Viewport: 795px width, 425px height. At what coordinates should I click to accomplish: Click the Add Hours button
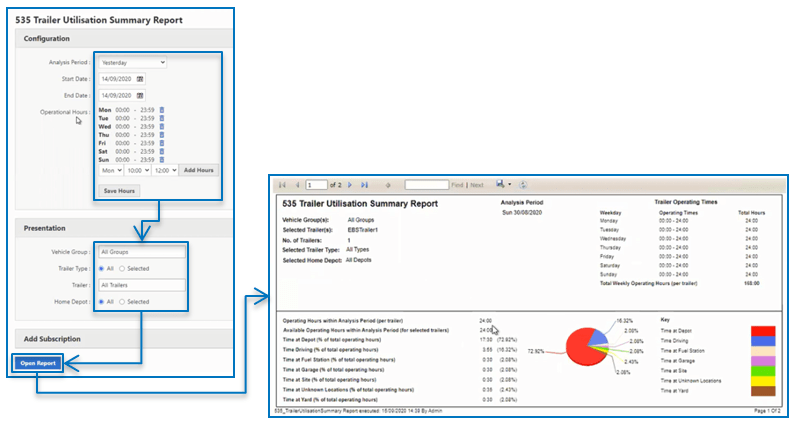pyautogui.click(x=199, y=170)
